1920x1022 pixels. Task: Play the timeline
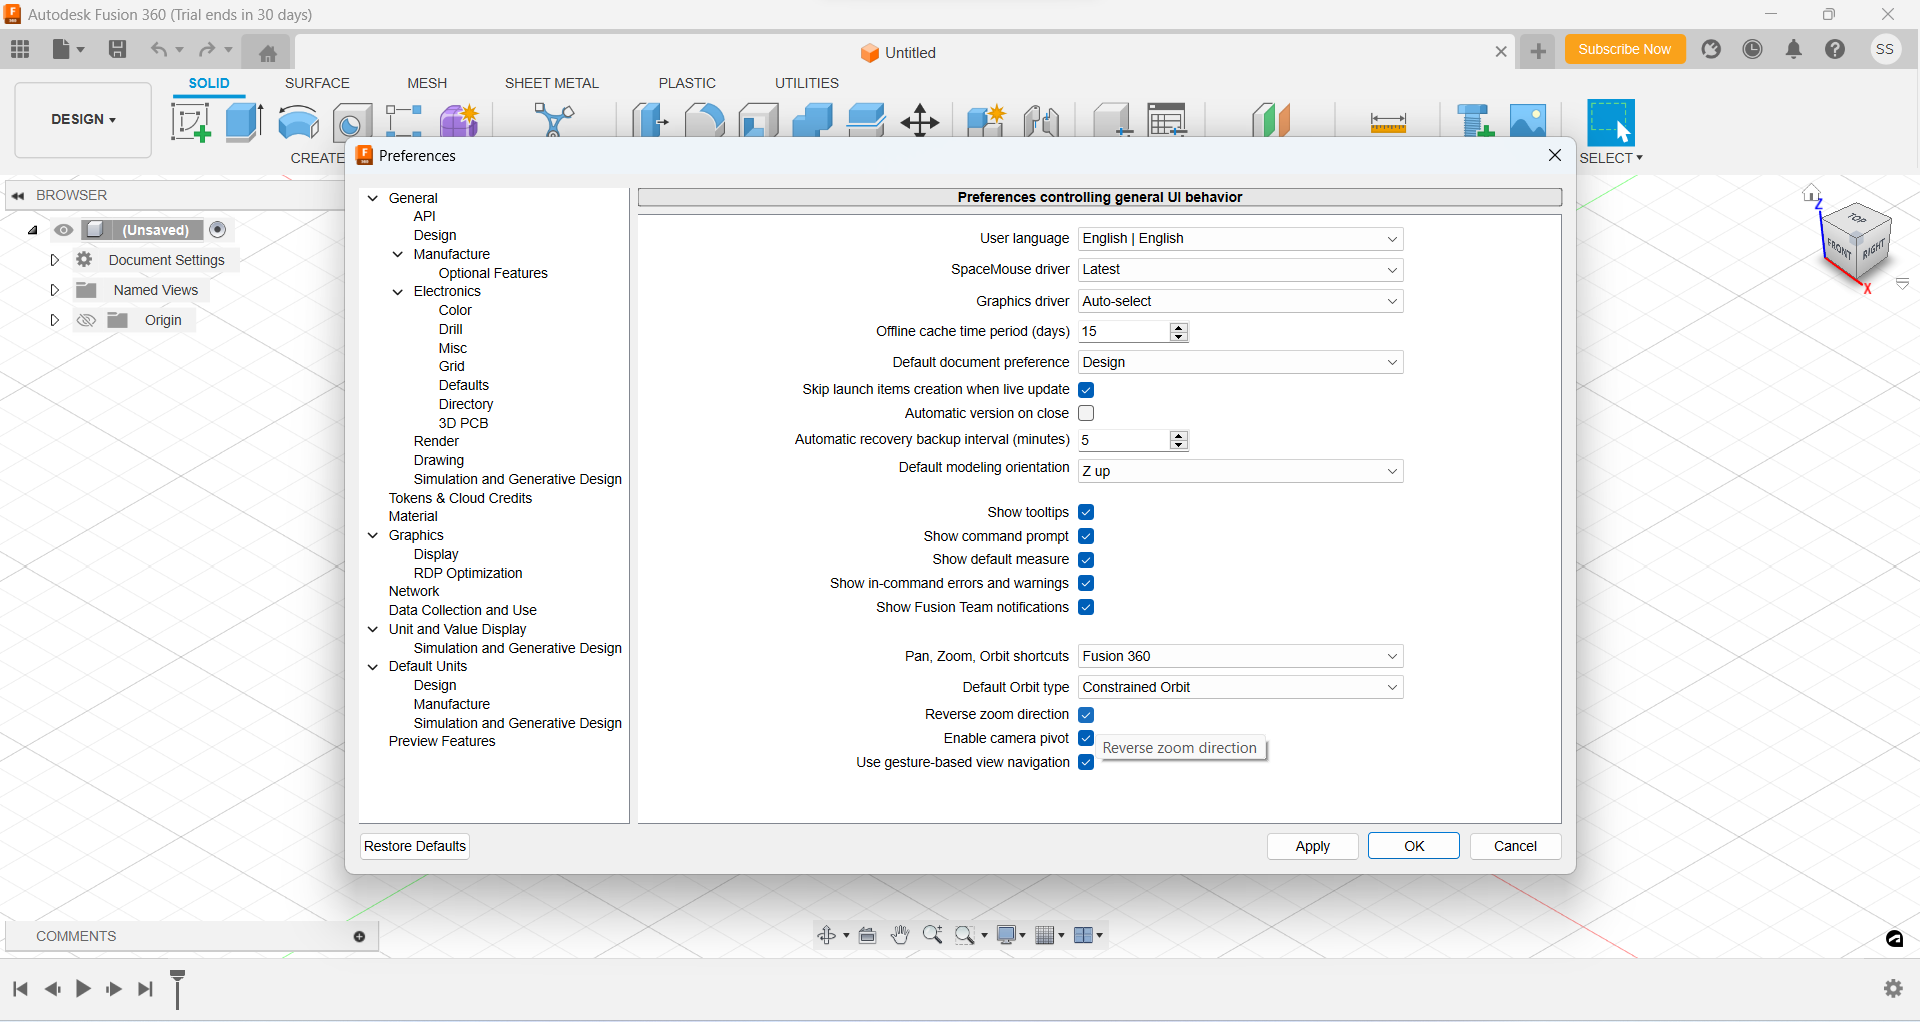(83, 988)
